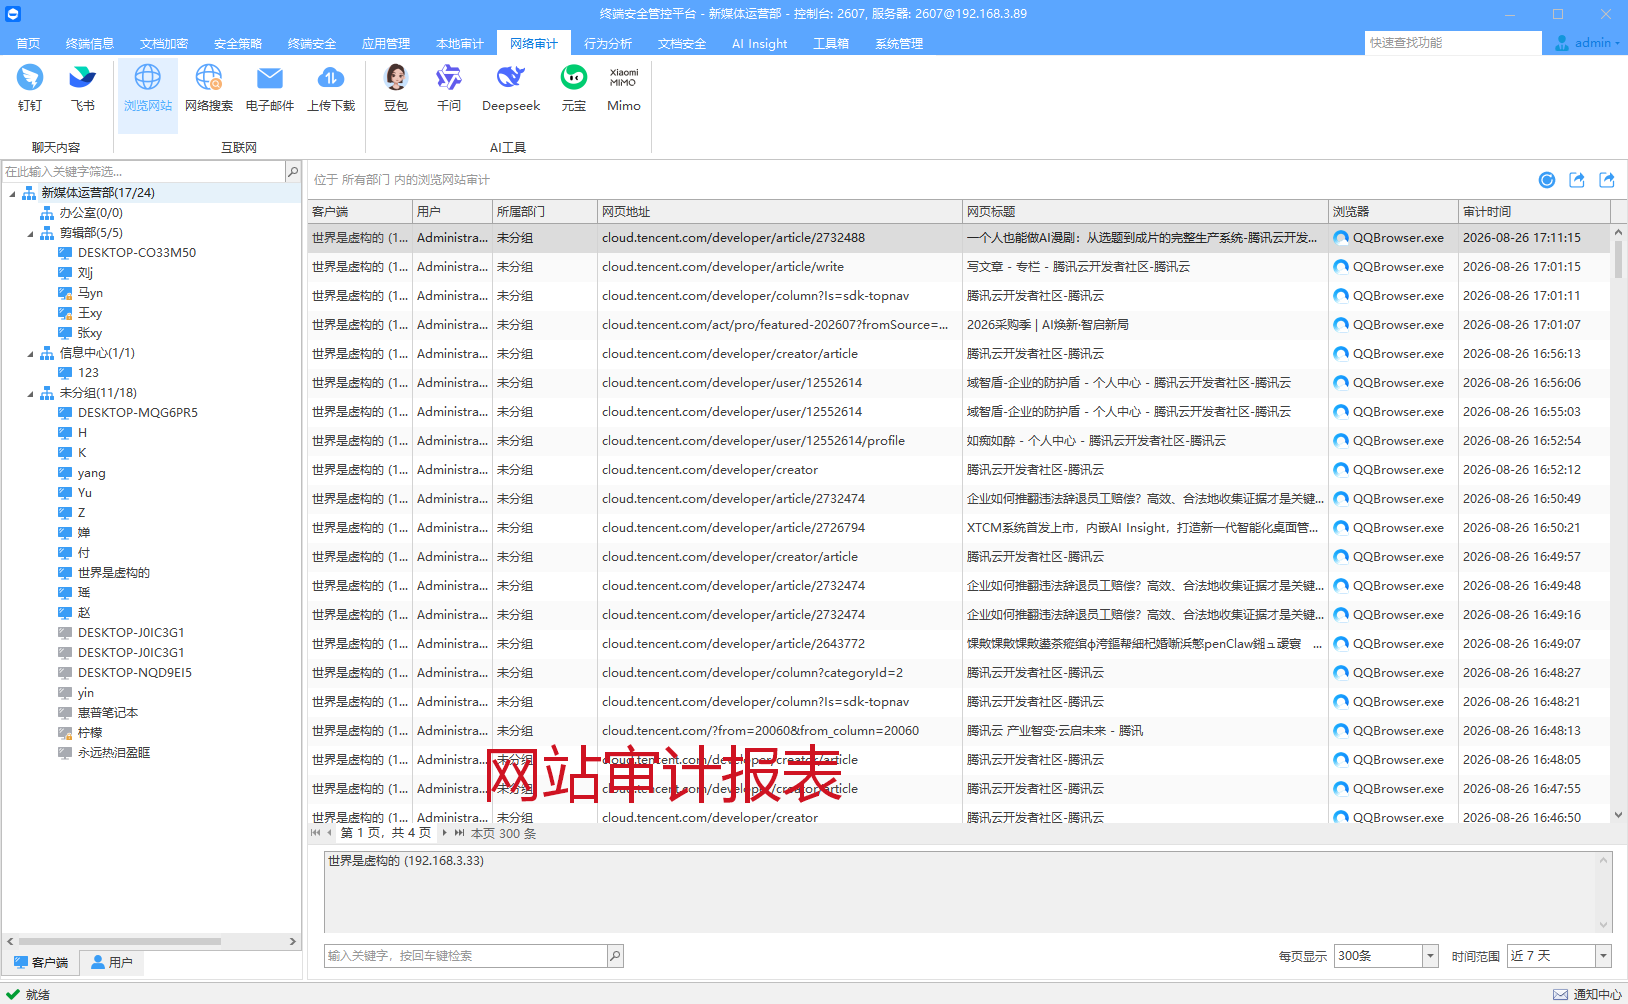1628x1004 pixels.
Task: Select the DESKTOP-NQD9EI5 tree item
Action: coord(135,673)
